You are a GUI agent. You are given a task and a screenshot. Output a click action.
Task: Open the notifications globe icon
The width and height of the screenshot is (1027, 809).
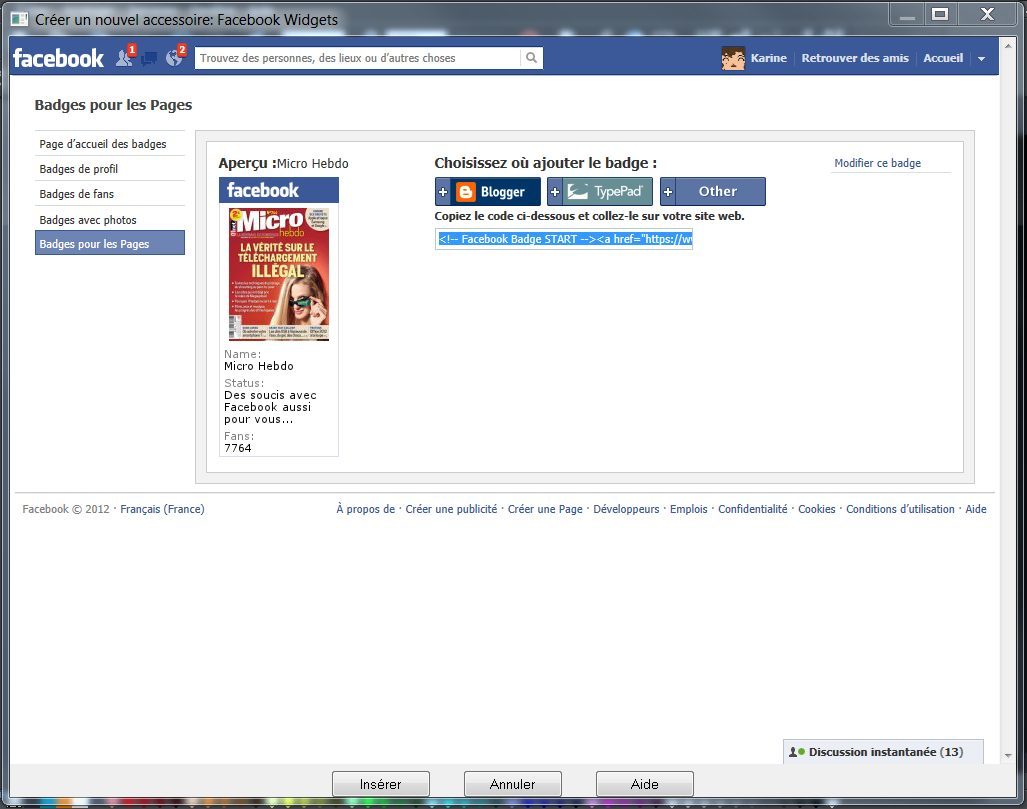point(175,57)
